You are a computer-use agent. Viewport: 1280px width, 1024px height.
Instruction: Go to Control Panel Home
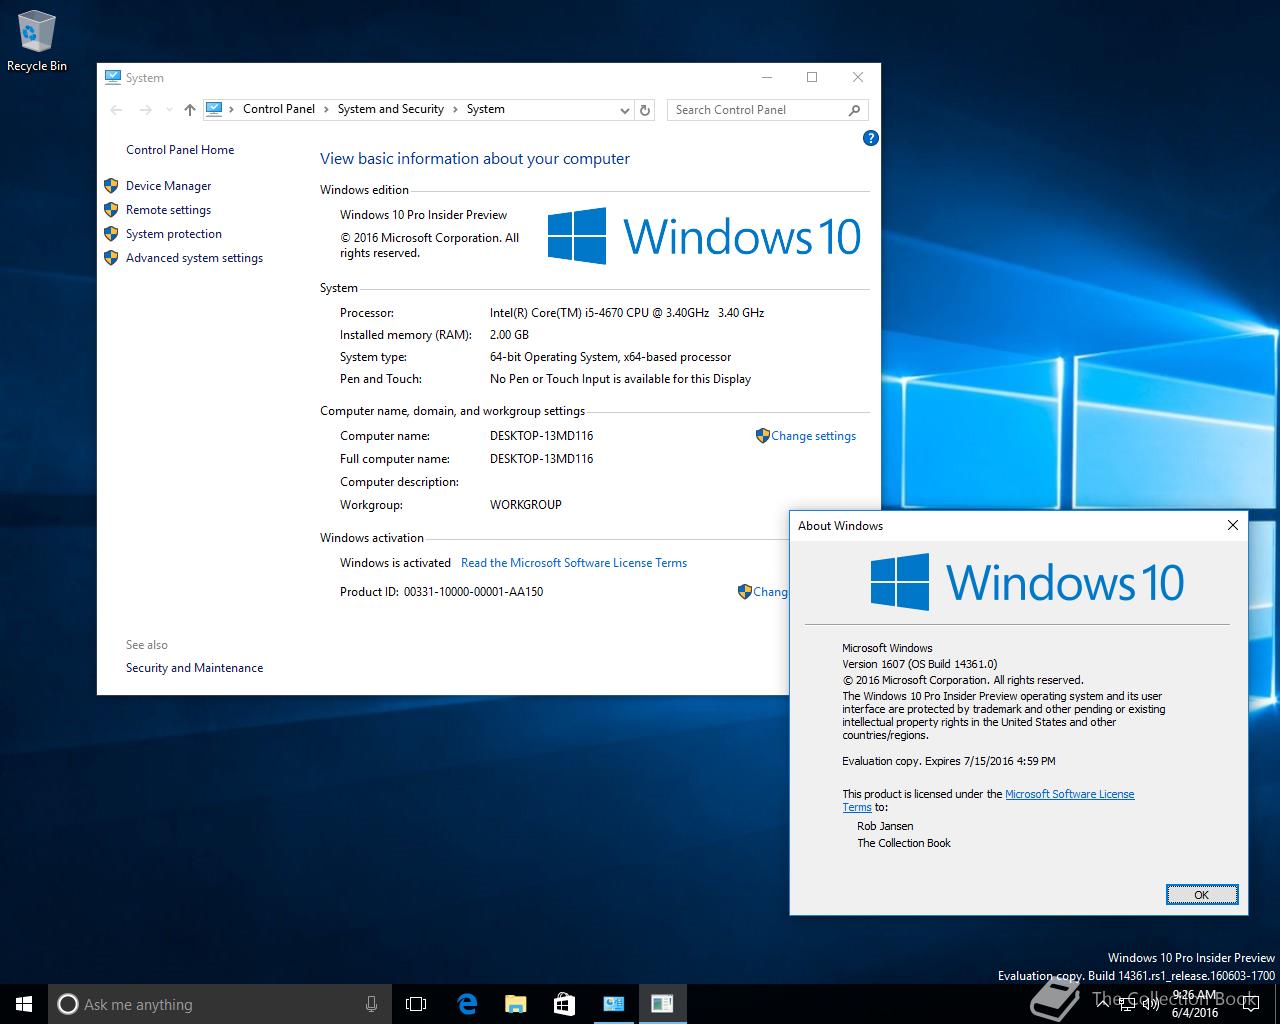click(180, 150)
